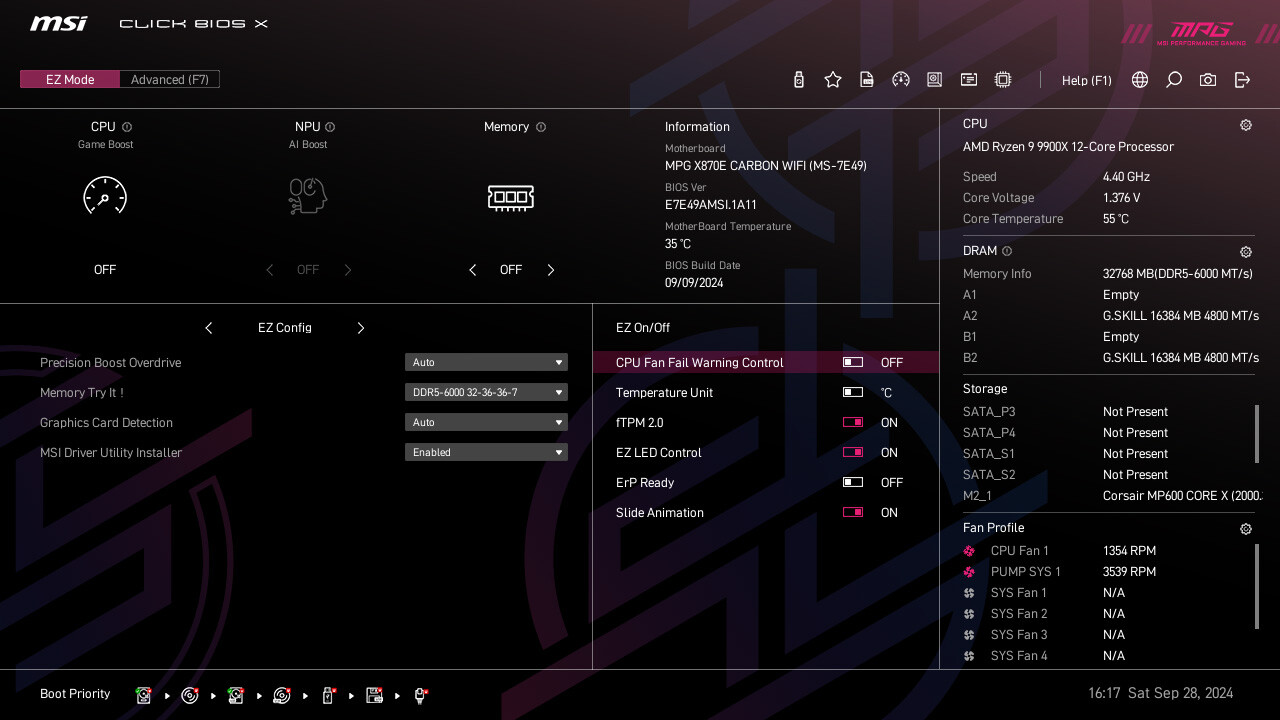Take a screenshot with the camera icon
This screenshot has height=720, width=1280.
pyautogui.click(x=1208, y=80)
